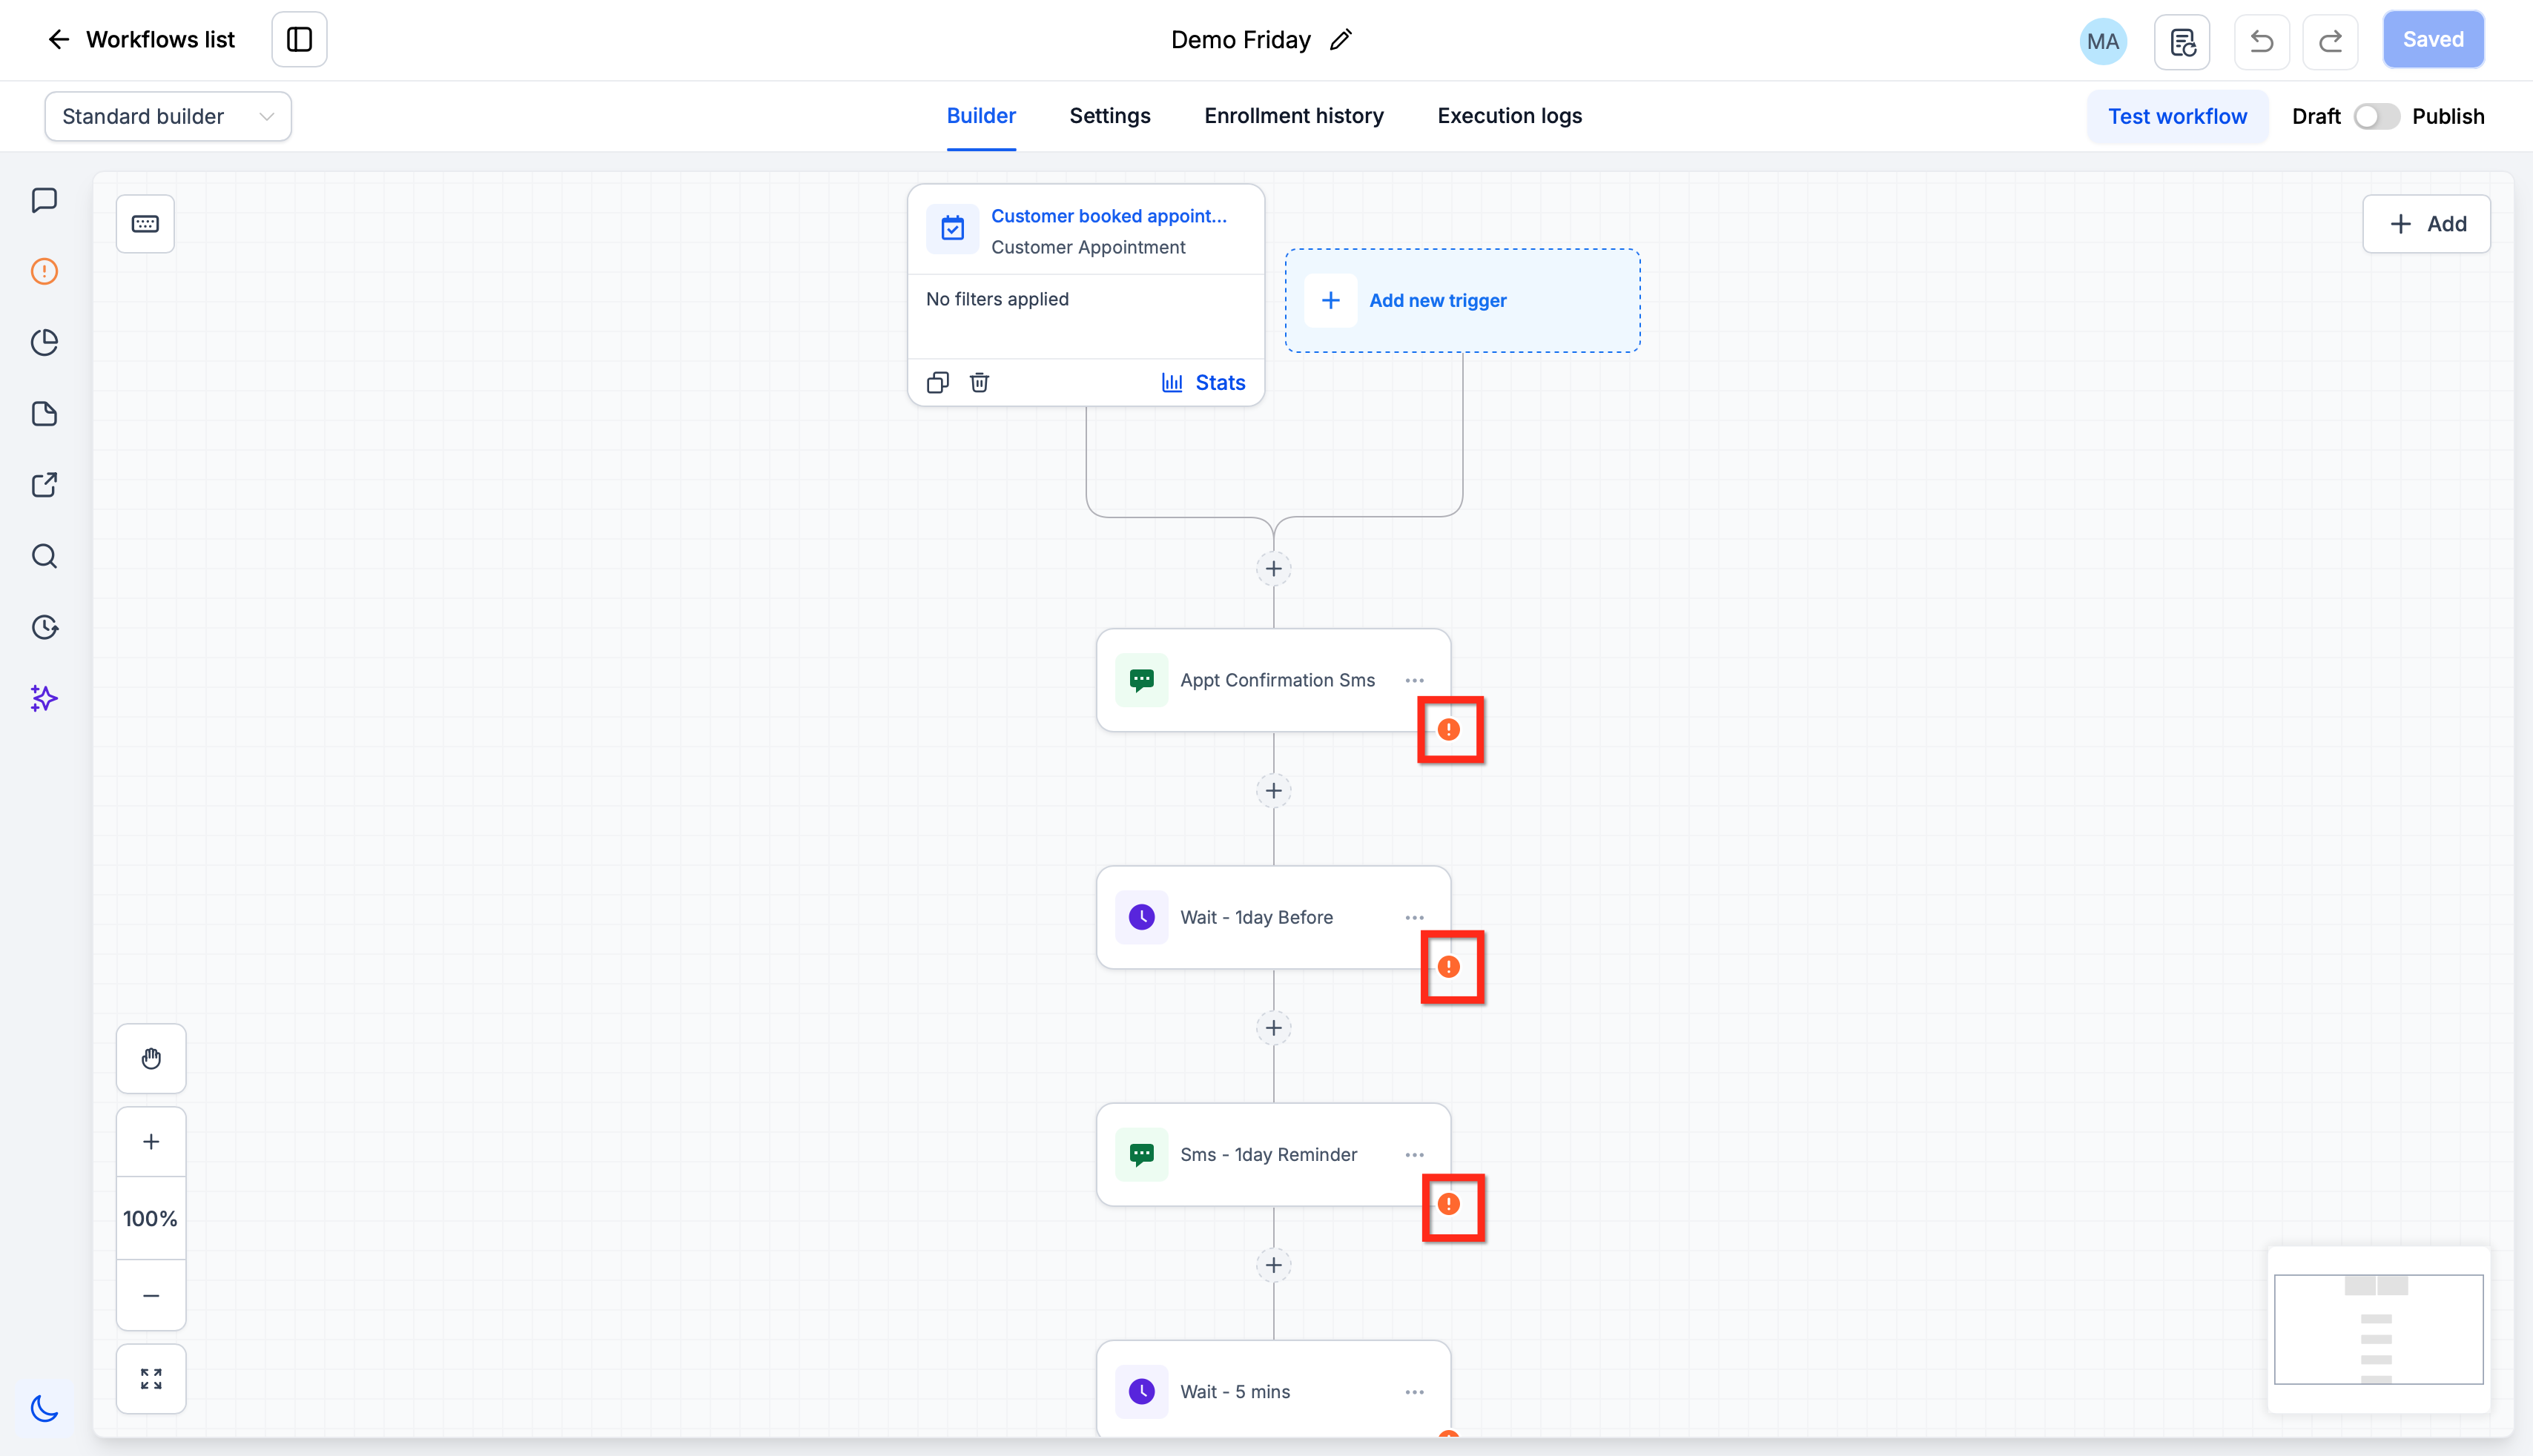
Task: Duplicate the Customer Appointment trigger
Action: [x=937, y=383]
